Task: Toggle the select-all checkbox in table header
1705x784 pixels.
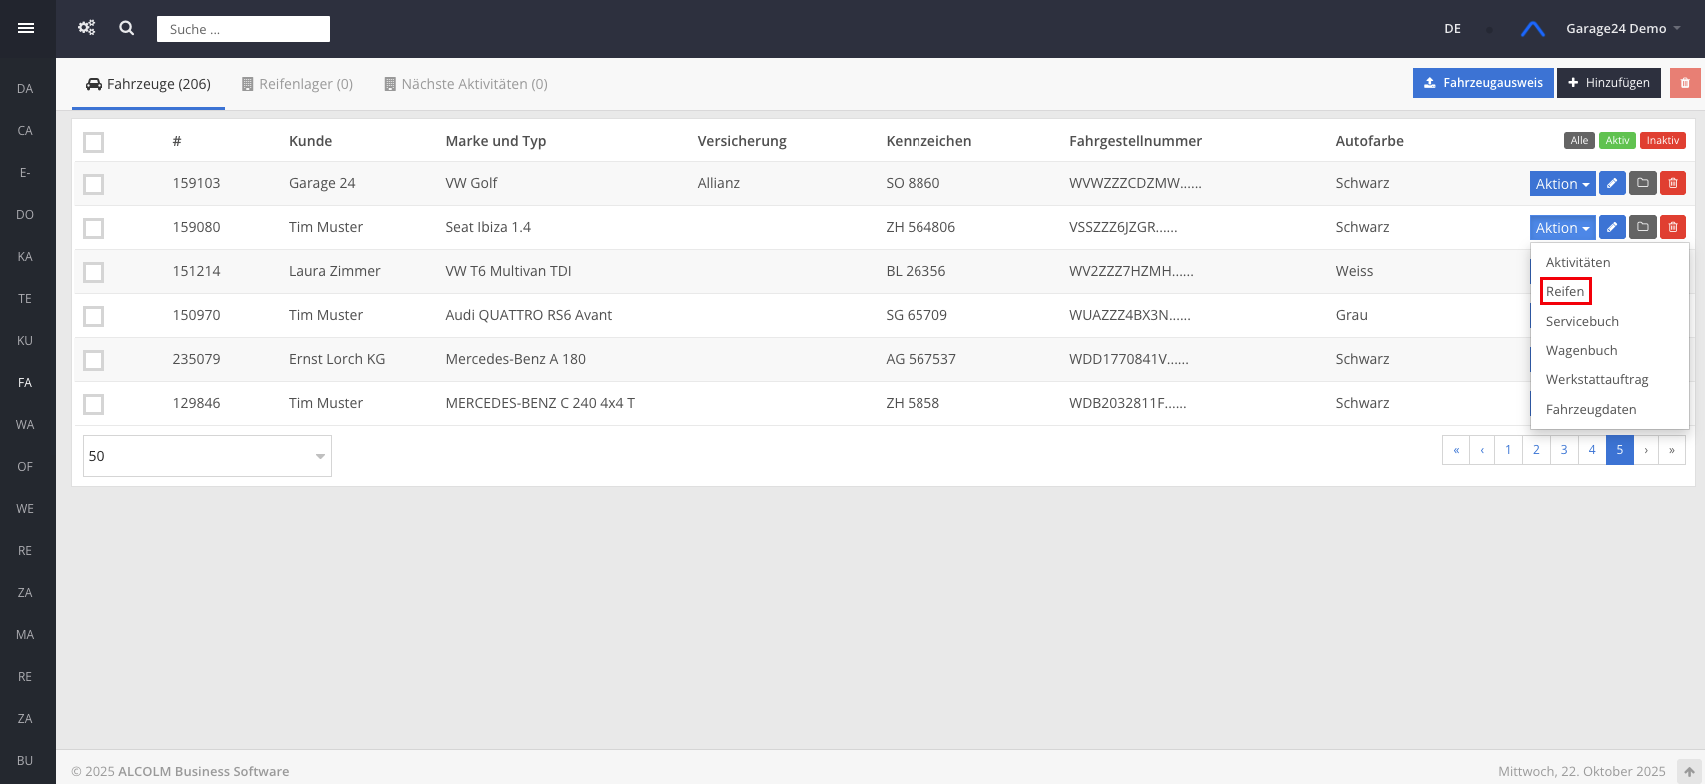Action: [94, 142]
